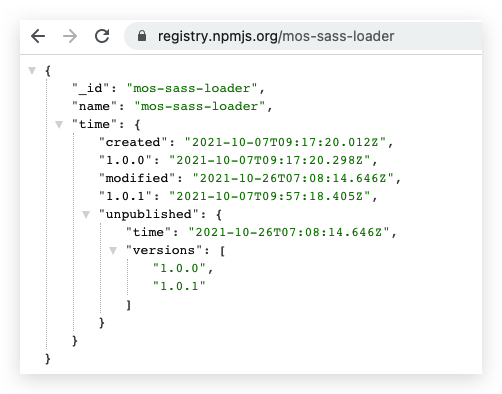Go forward with the browser forward arrow
Viewport: 502px width, 394px height.
[70, 36]
